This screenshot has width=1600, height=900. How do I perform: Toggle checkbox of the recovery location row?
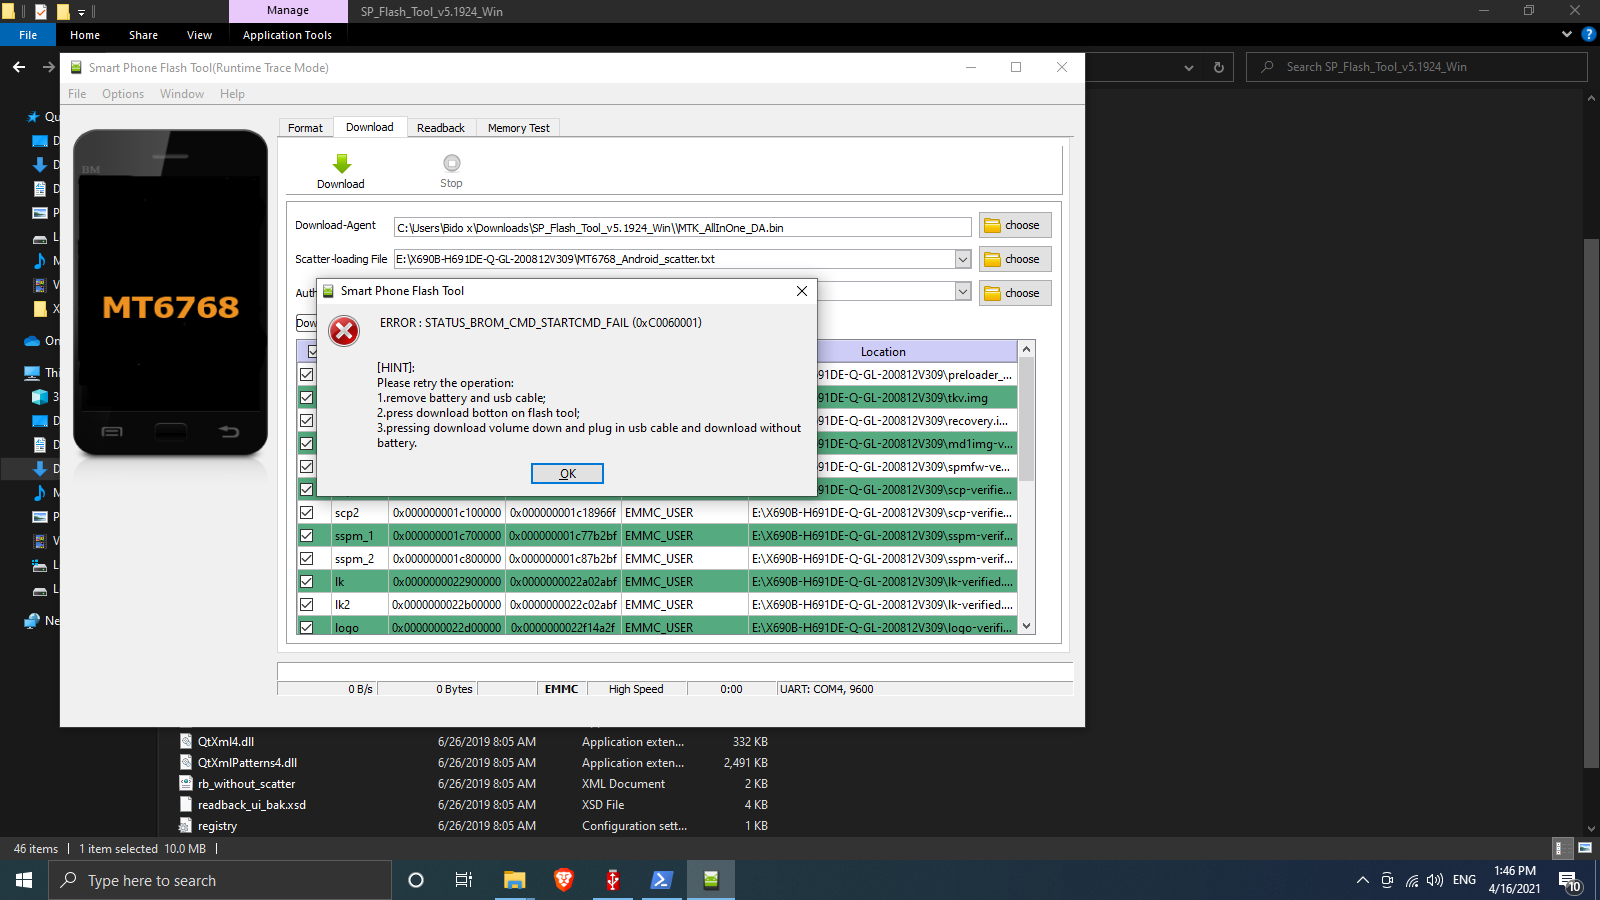pos(307,421)
